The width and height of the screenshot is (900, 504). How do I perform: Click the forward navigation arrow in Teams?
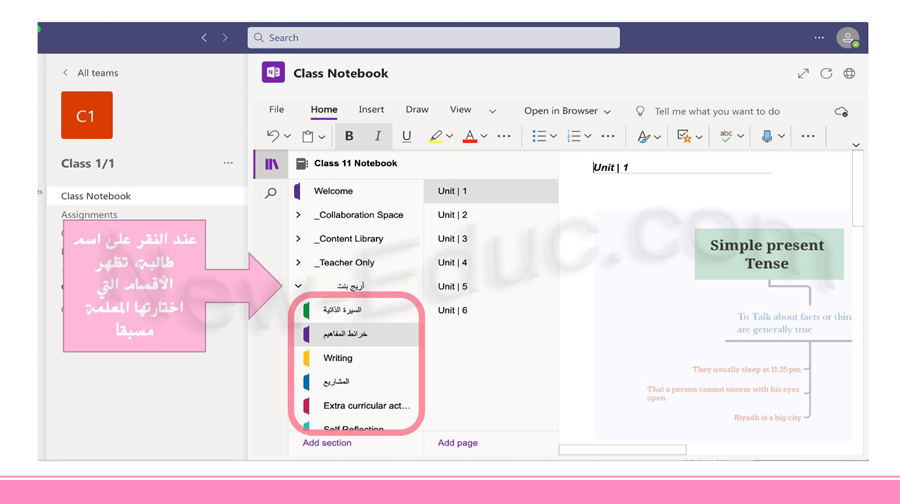coord(225,37)
